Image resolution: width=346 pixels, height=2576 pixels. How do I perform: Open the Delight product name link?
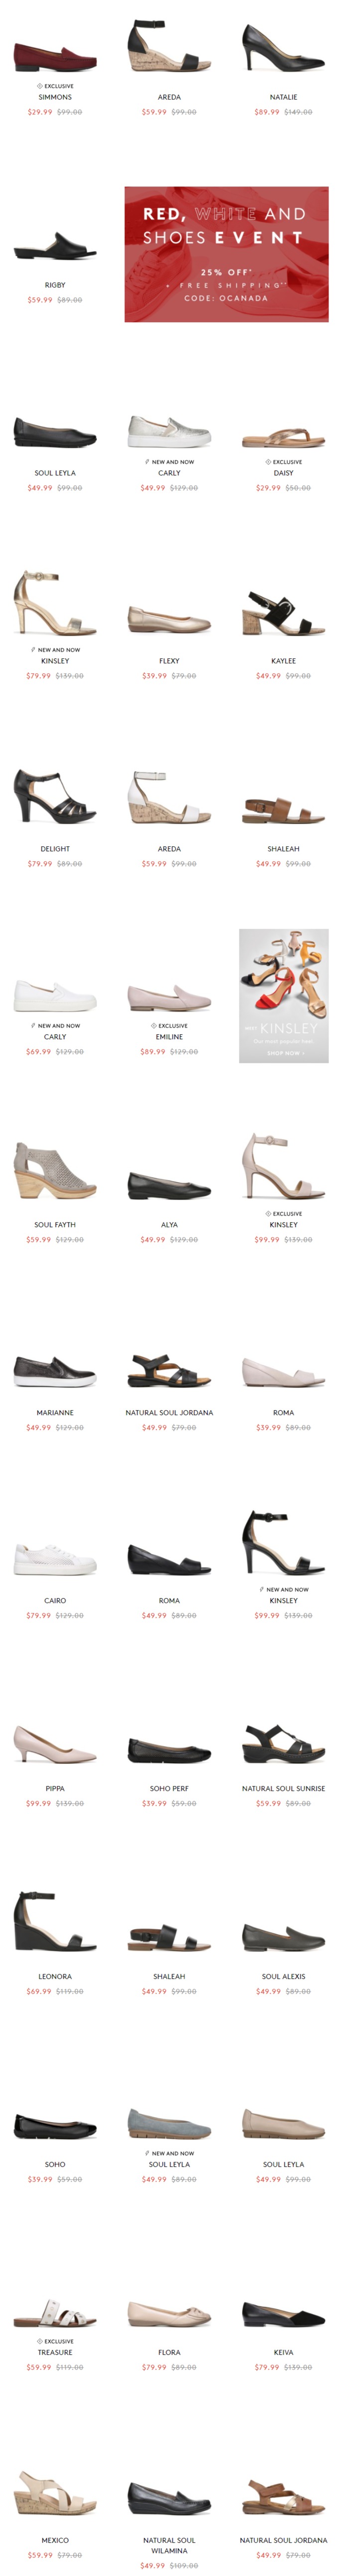pyautogui.click(x=55, y=849)
